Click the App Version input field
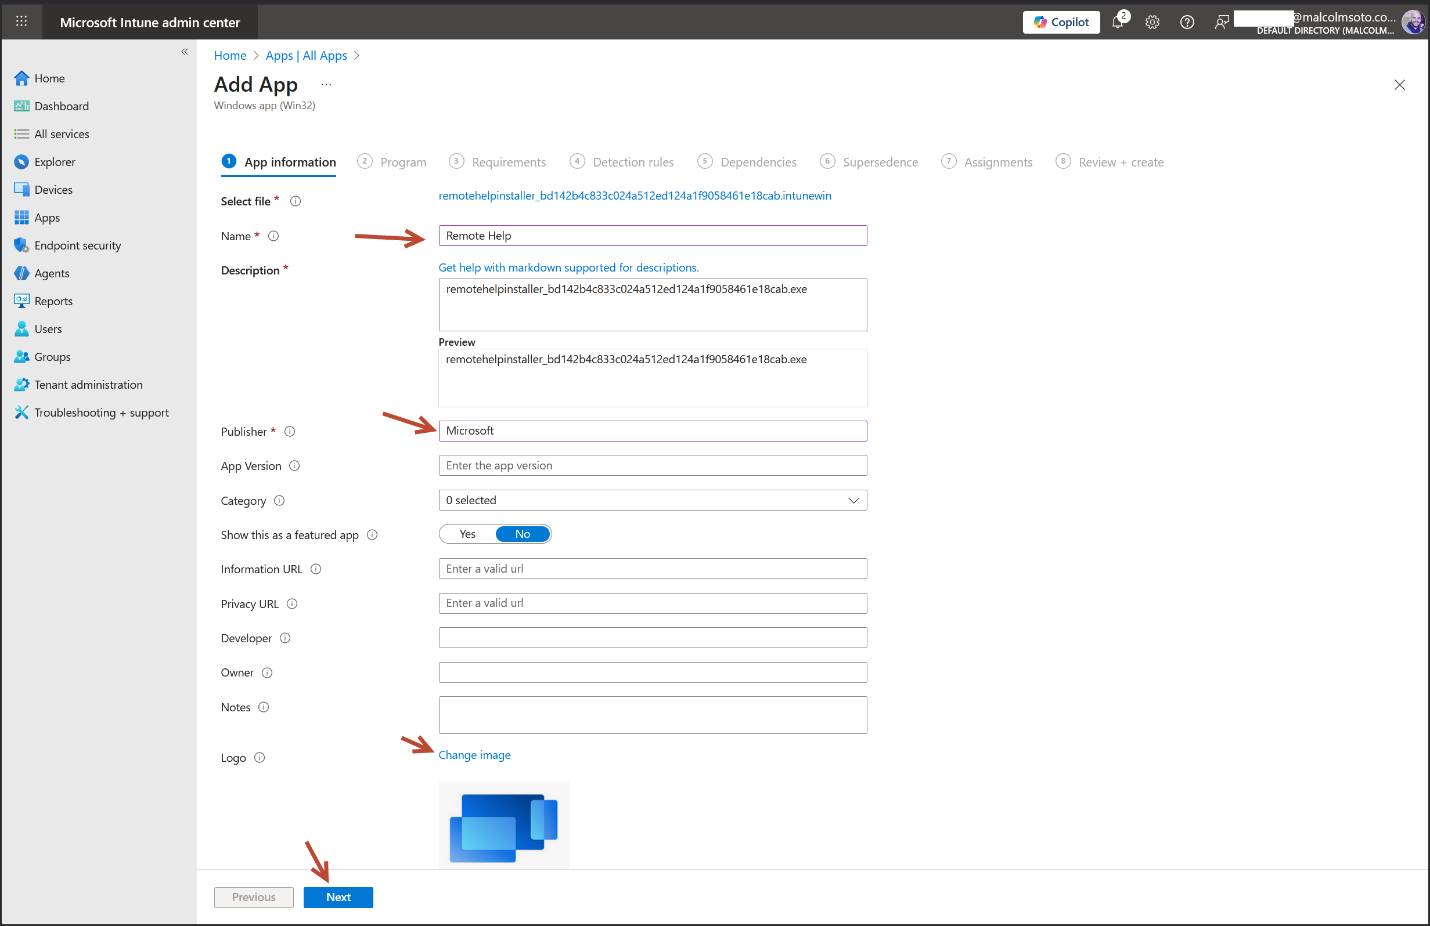 pos(652,466)
